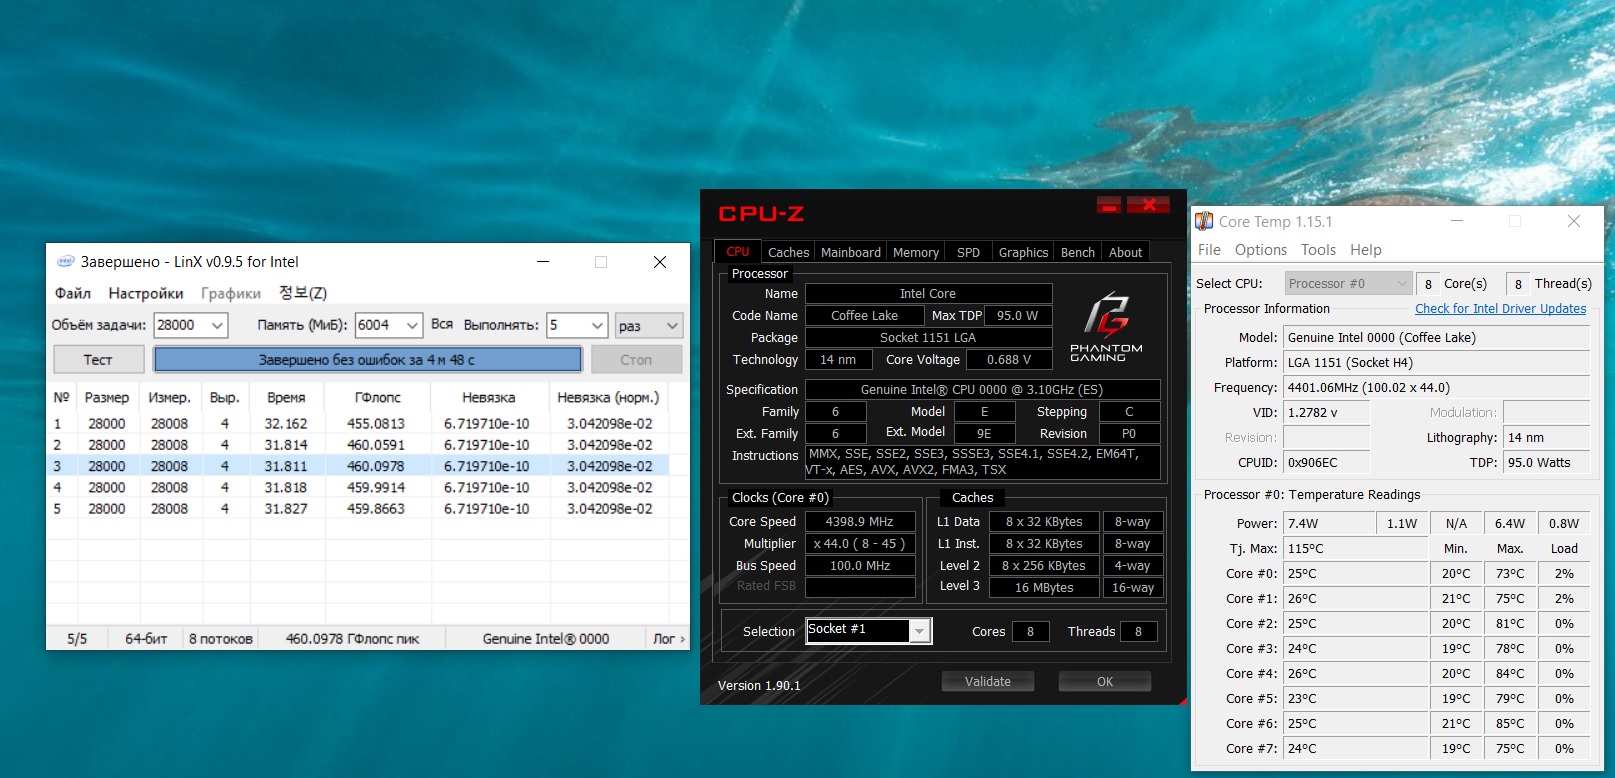The width and height of the screenshot is (1615, 778).
Task: Switch to the Bench tab in CPU-Z
Action: click(1078, 252)
